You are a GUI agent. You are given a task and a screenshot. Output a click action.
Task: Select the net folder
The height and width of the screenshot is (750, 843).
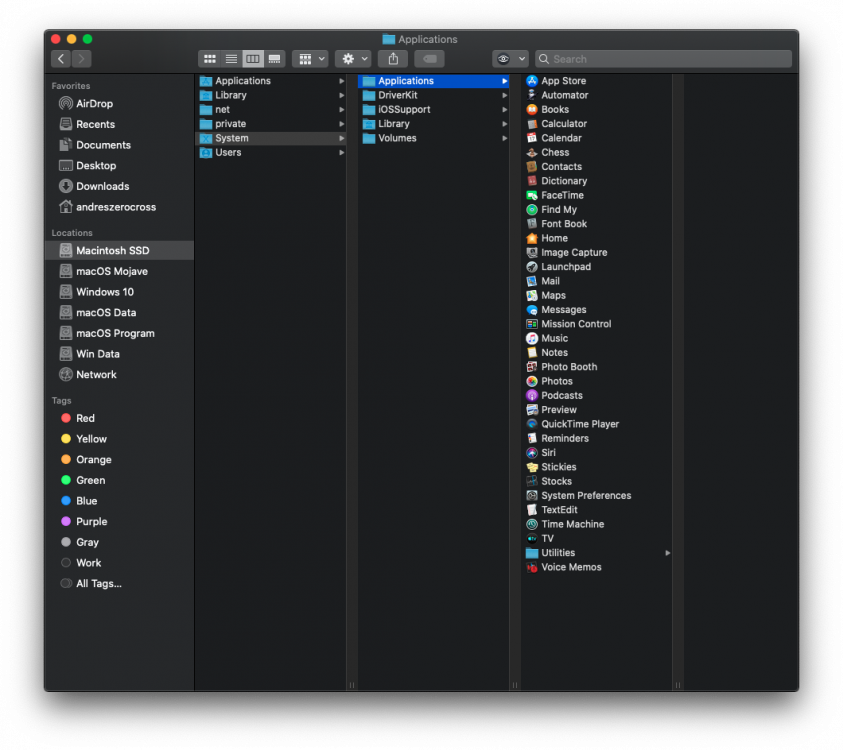pos(271,109)
